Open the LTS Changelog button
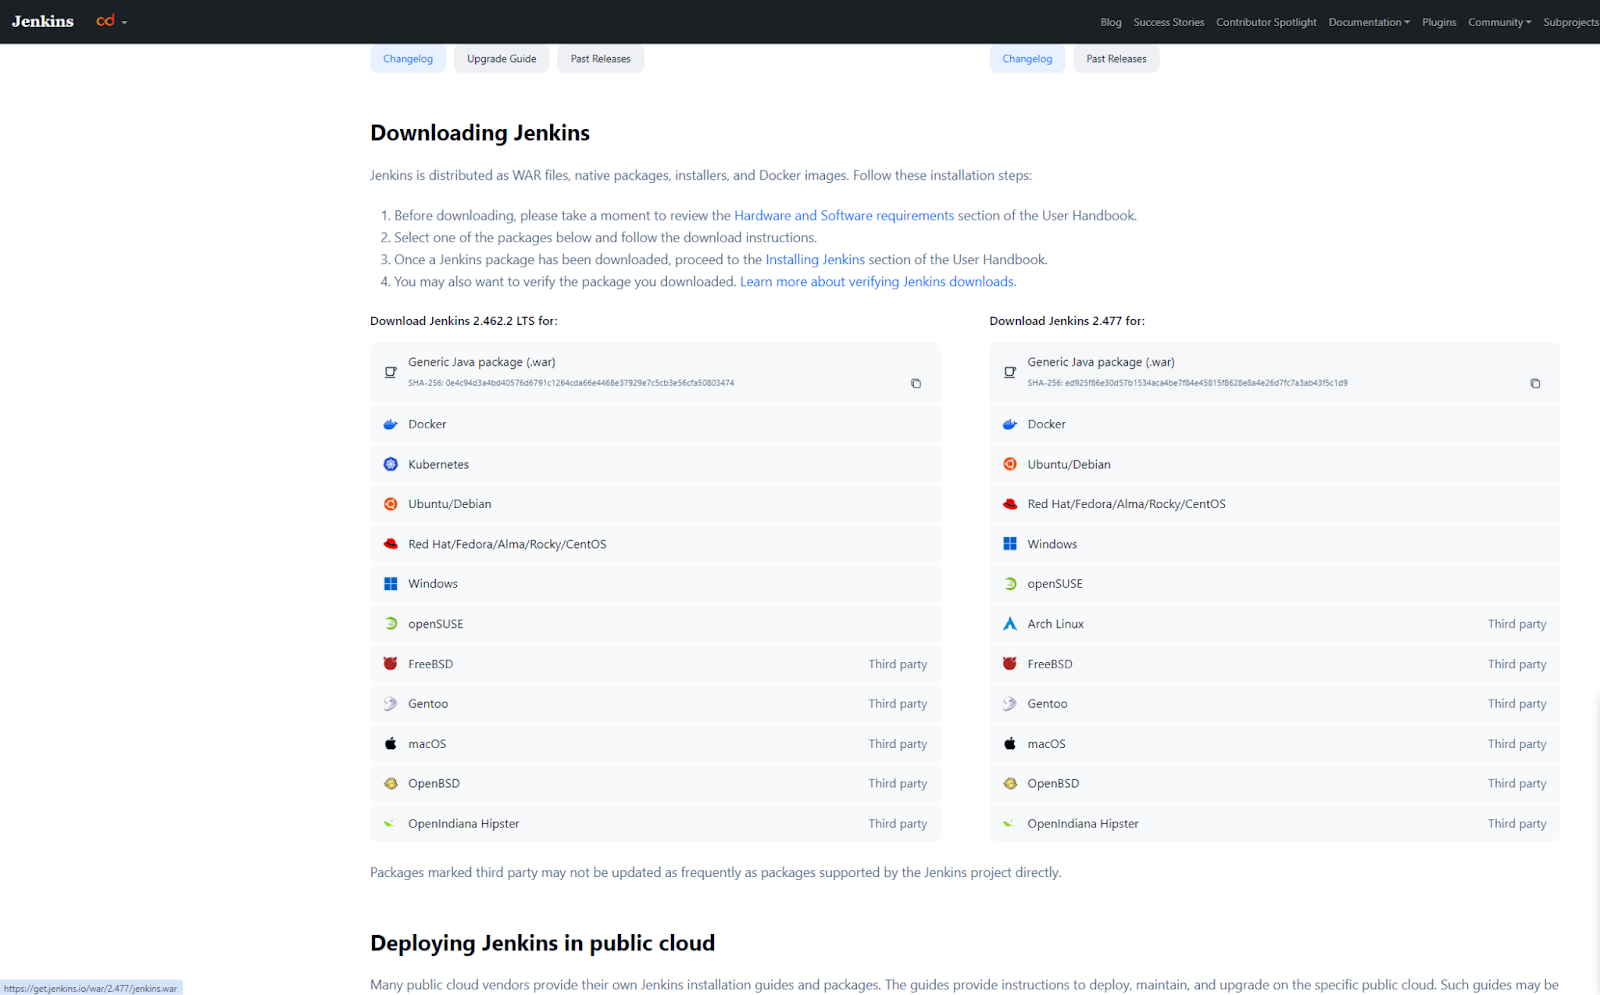 tap(408, 59)
